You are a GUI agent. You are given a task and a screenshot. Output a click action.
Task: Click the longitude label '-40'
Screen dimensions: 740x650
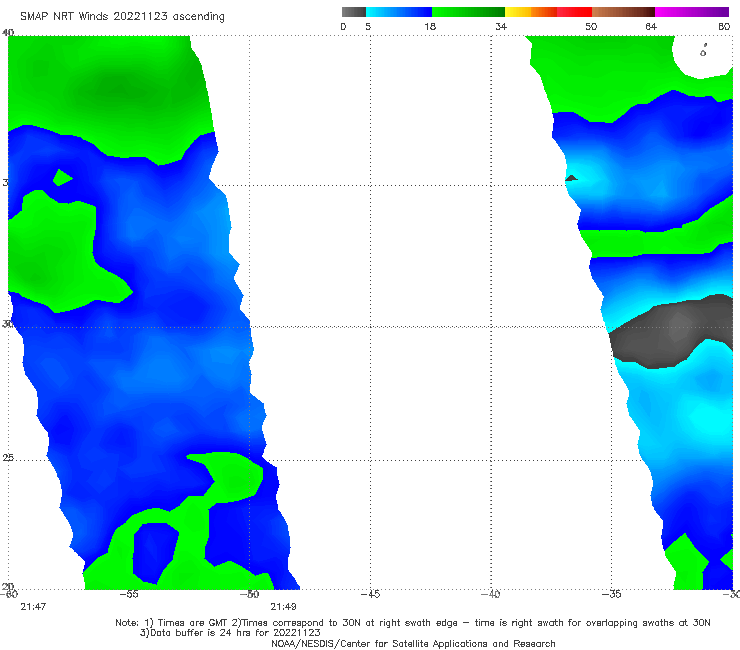(491, 594)
